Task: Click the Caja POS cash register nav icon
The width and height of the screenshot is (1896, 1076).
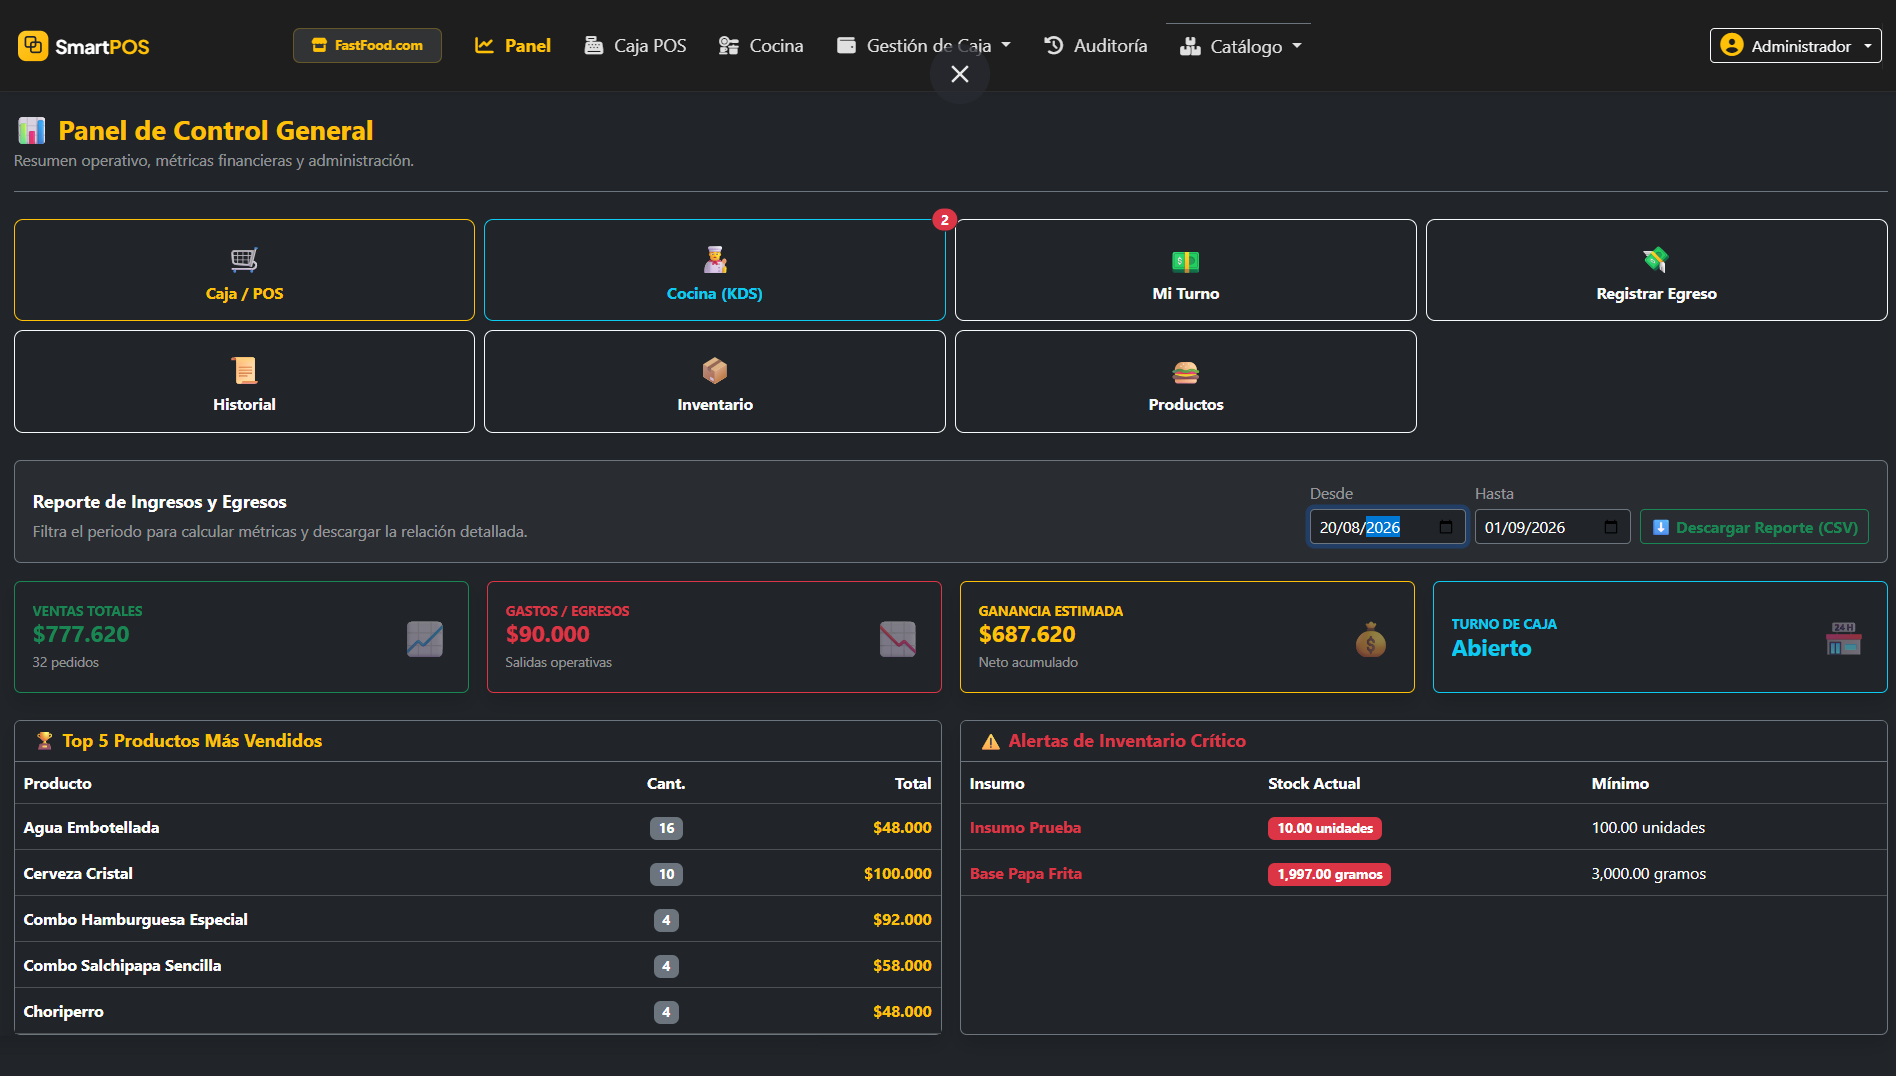Action: [x=594, y=45]
